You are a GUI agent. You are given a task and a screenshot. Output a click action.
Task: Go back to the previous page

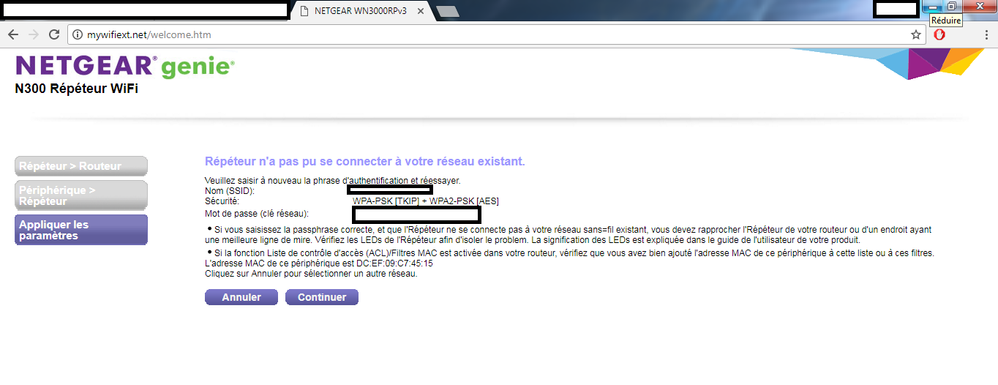[x=13, y=34]
